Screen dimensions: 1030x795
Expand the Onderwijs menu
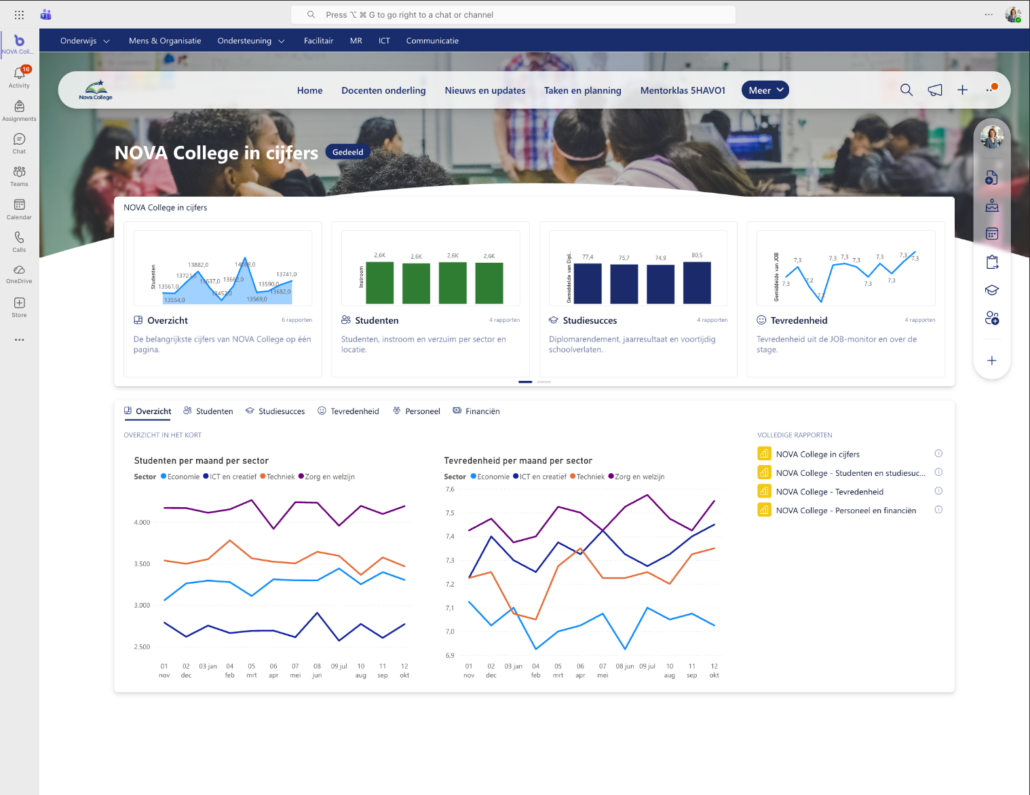(x=85, y=41)
